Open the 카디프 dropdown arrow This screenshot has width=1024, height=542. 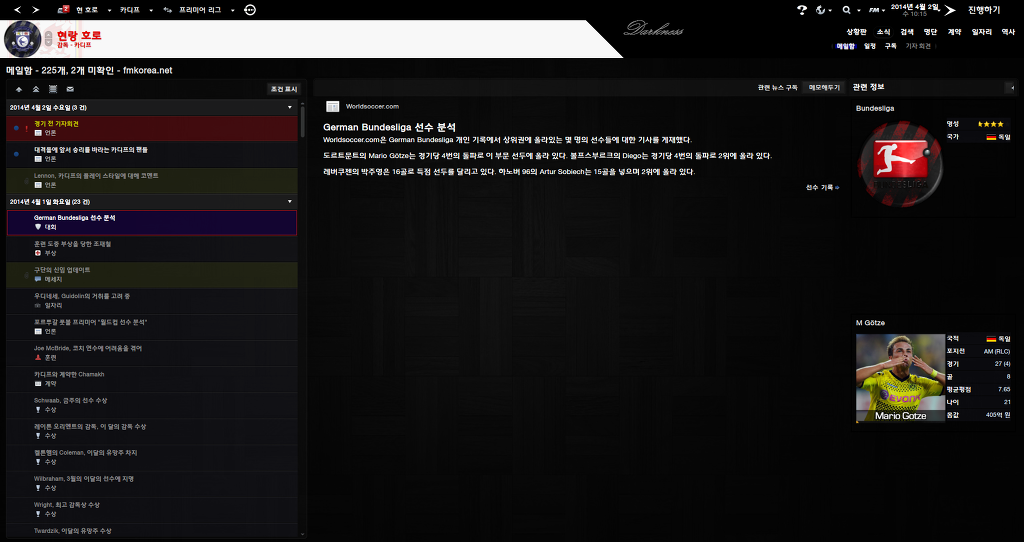pos(151,10)
